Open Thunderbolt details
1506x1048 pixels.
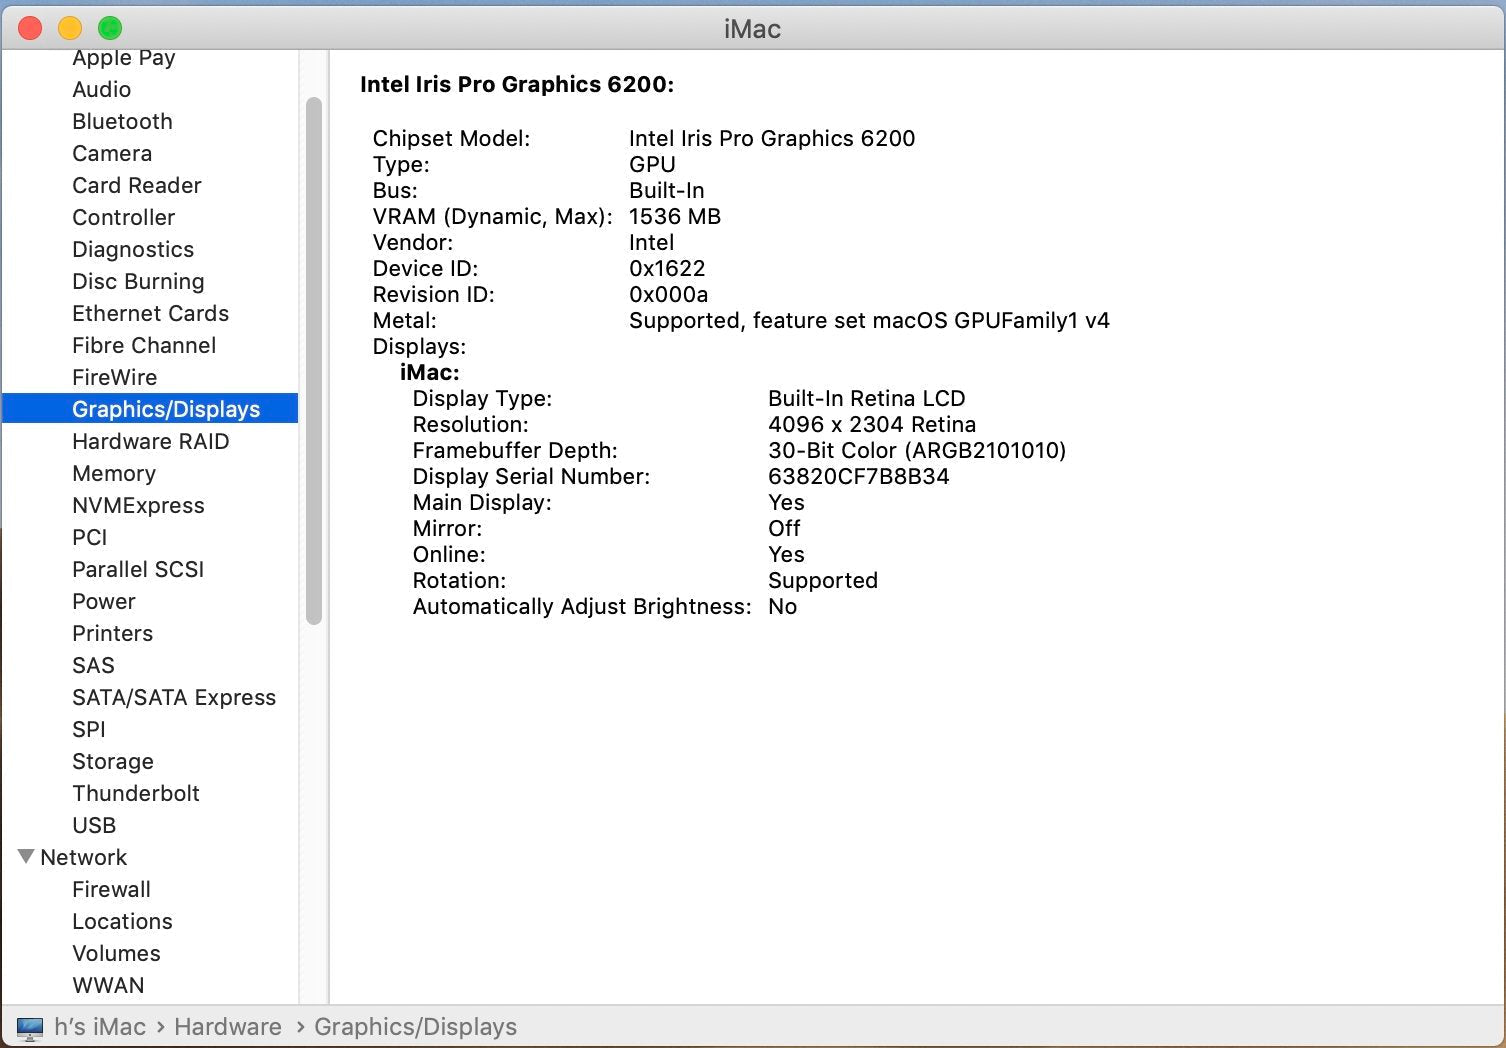click(136, 793)
